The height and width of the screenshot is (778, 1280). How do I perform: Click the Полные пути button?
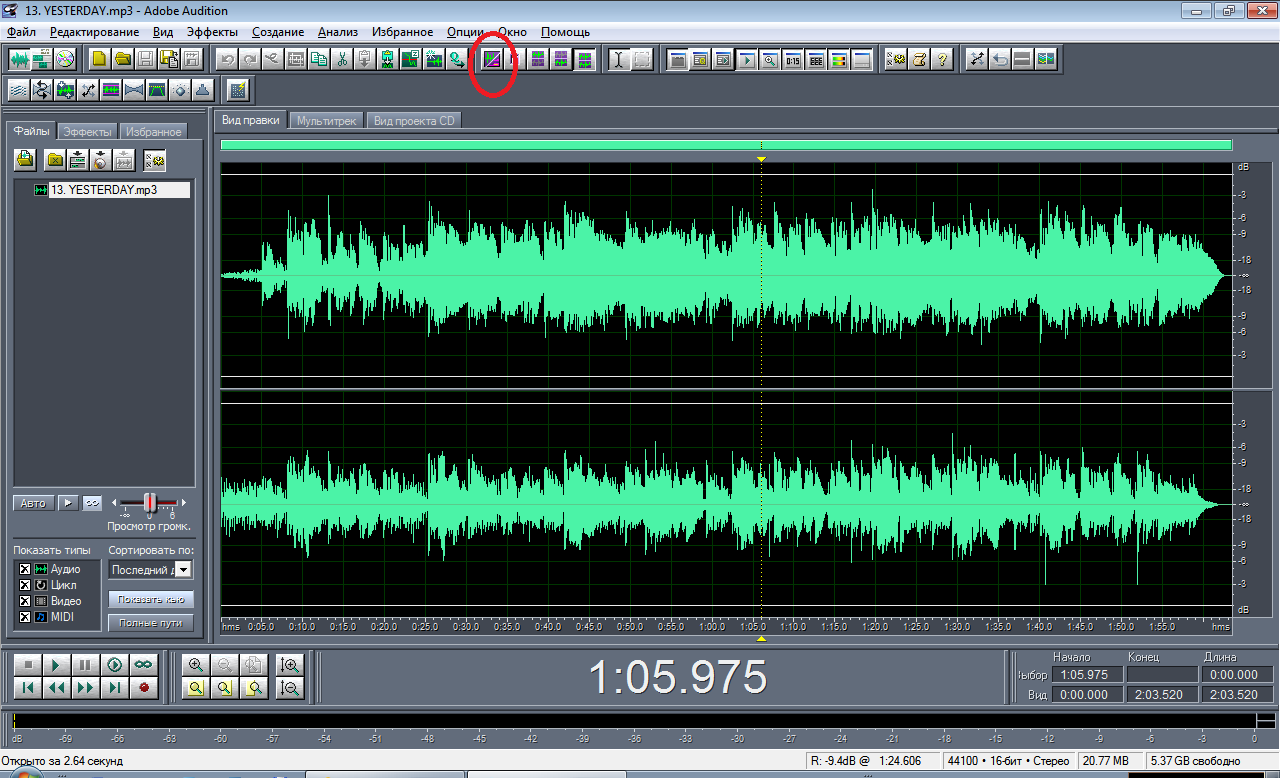pyautogui.click(x=150, y=623)
